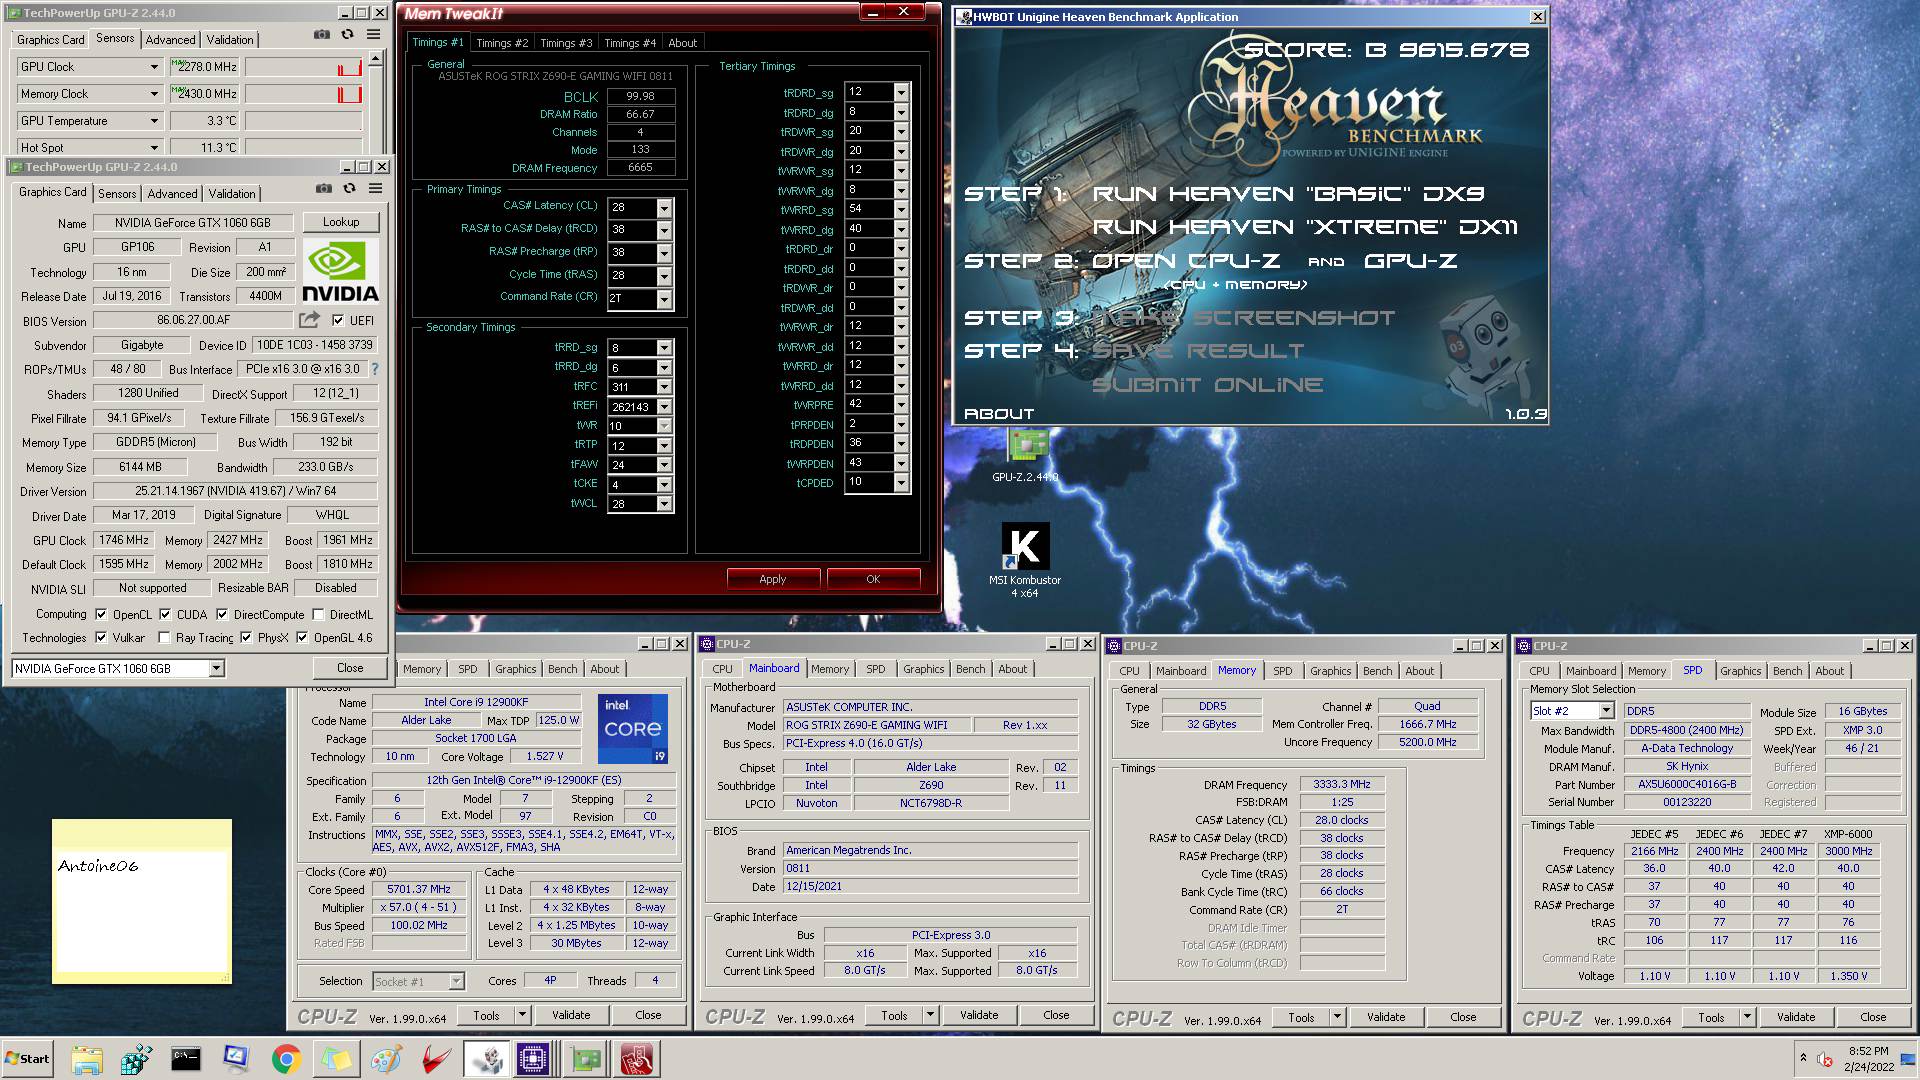Enable the DirectML checkbox
The height and width of the screenshot is (1080, 1920).
click(318, 614)
